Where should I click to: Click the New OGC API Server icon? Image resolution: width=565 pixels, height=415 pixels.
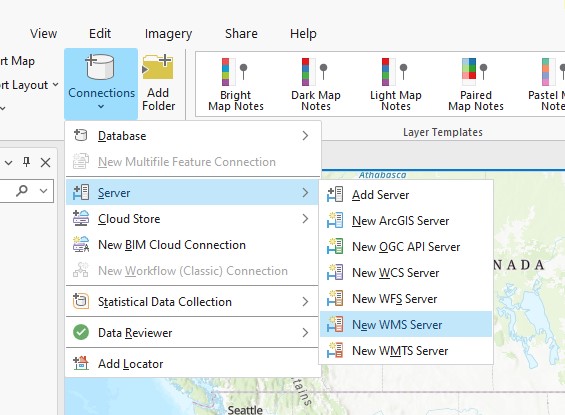[335, 246]
